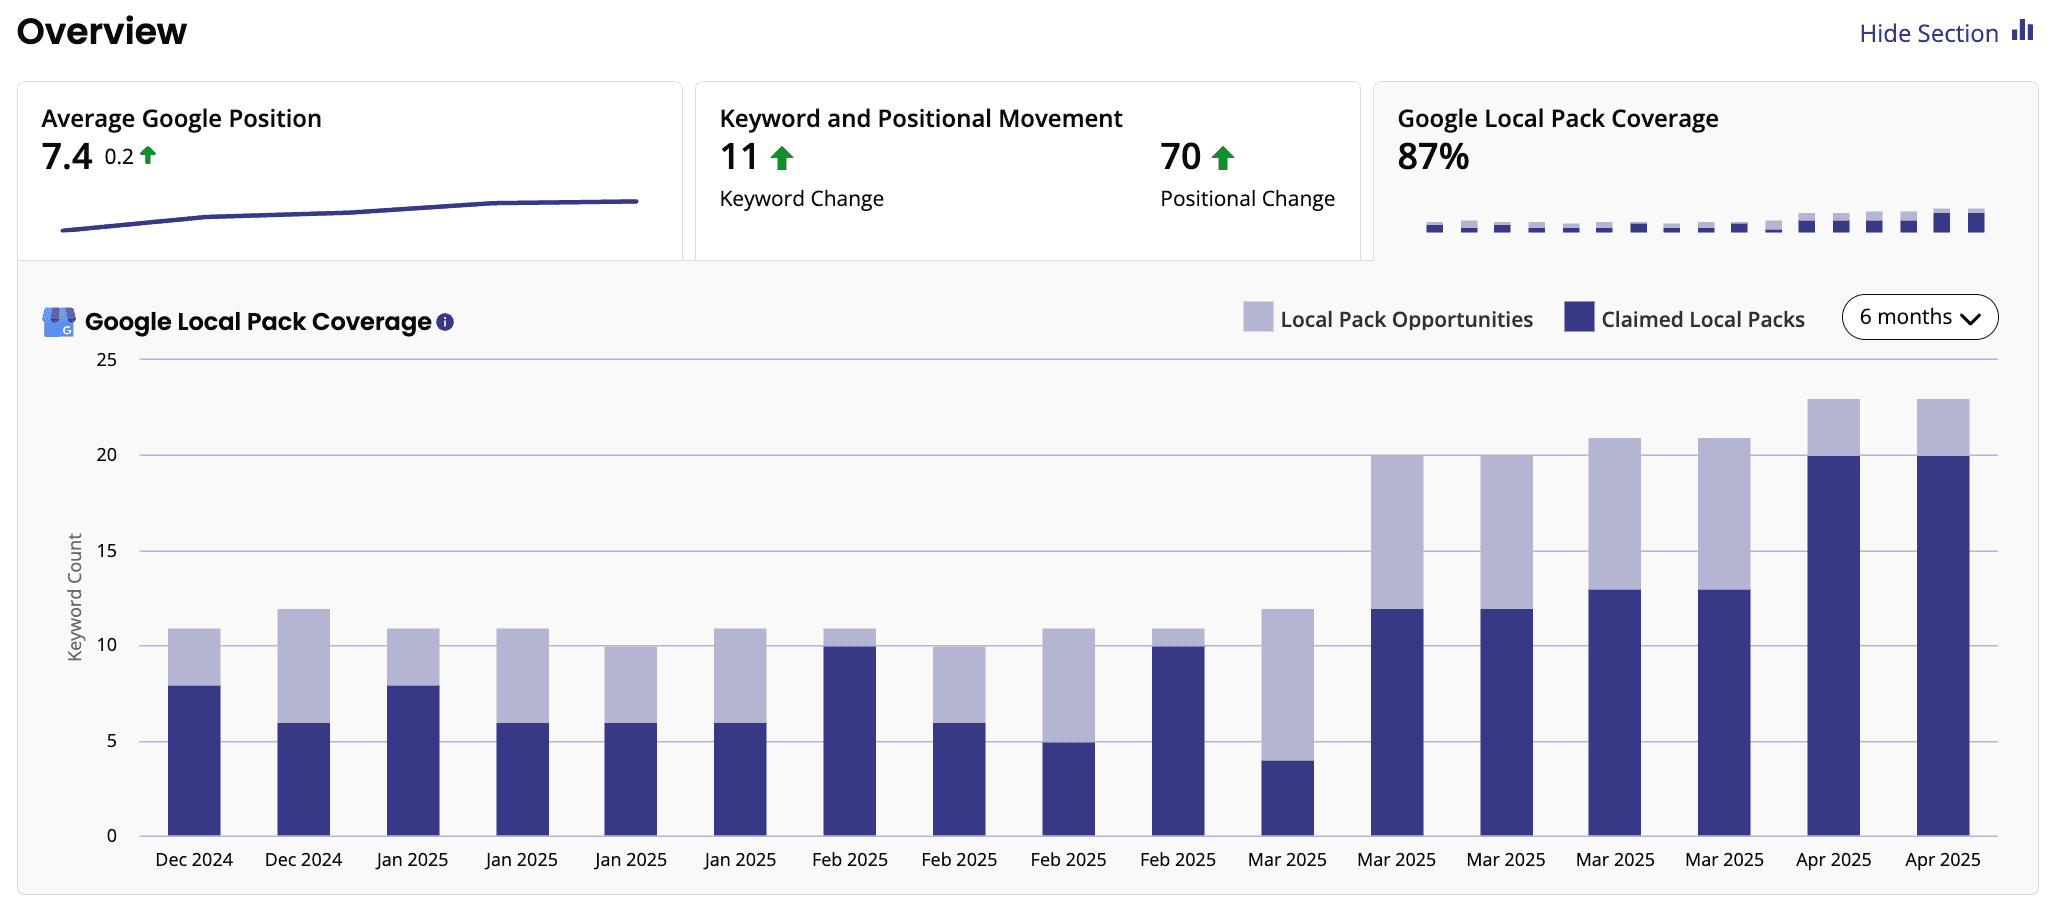
Task: Click the mini bar chart under 87%
Action: (x=1704, y=222)
